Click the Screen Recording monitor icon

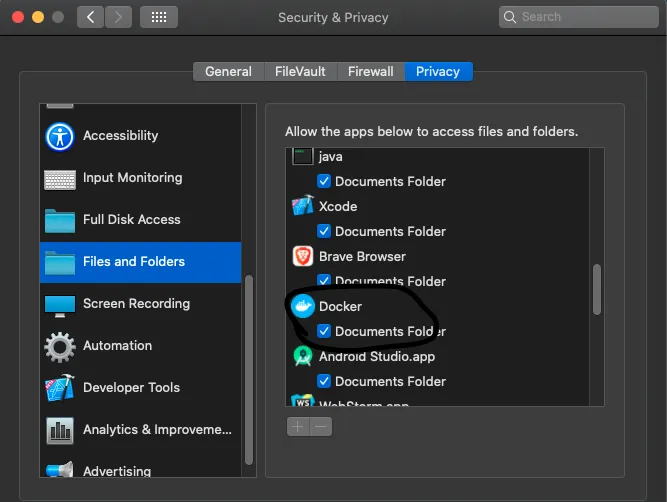[x=60, y=304]
